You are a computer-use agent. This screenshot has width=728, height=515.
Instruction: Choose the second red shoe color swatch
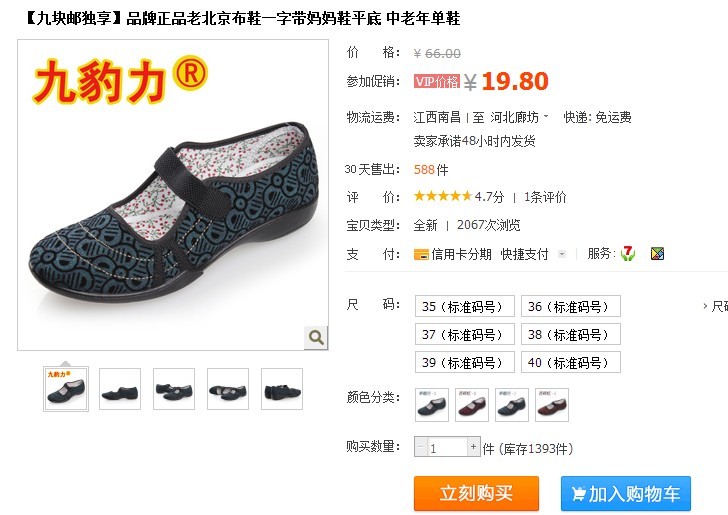[552, 405]
